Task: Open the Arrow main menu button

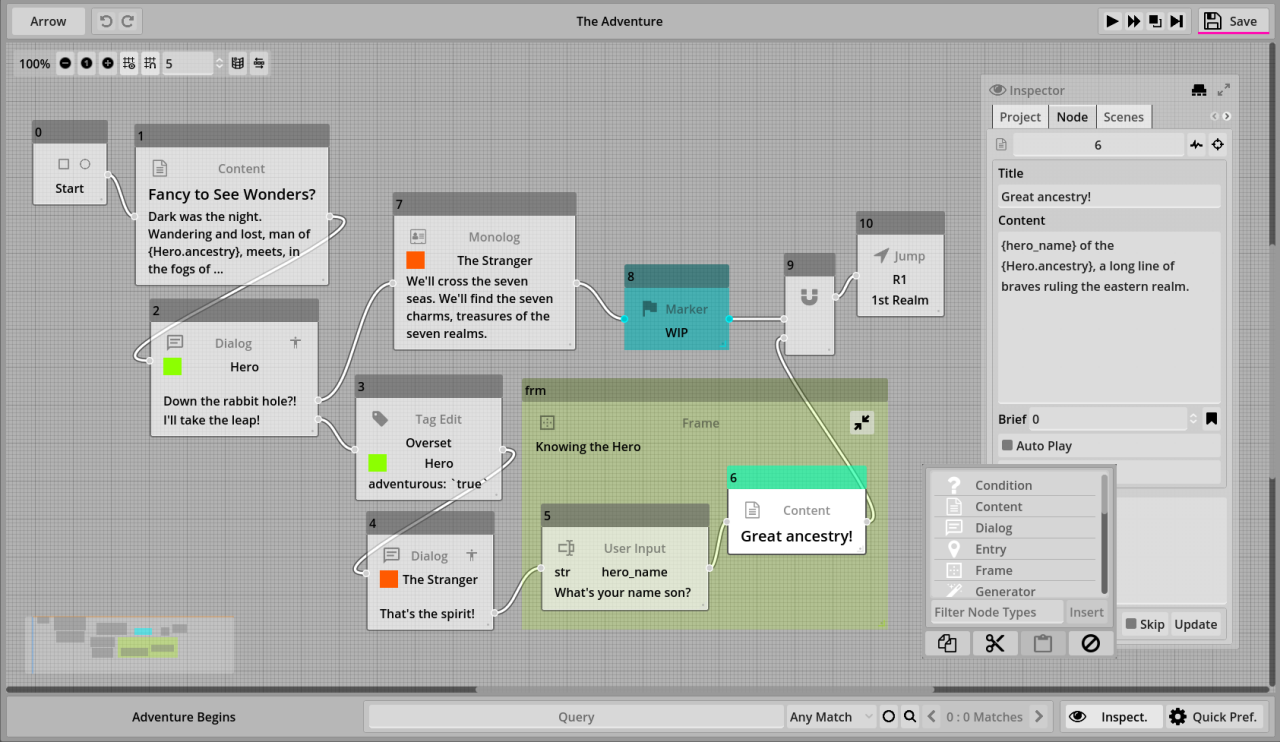Action: coord(48,21)
